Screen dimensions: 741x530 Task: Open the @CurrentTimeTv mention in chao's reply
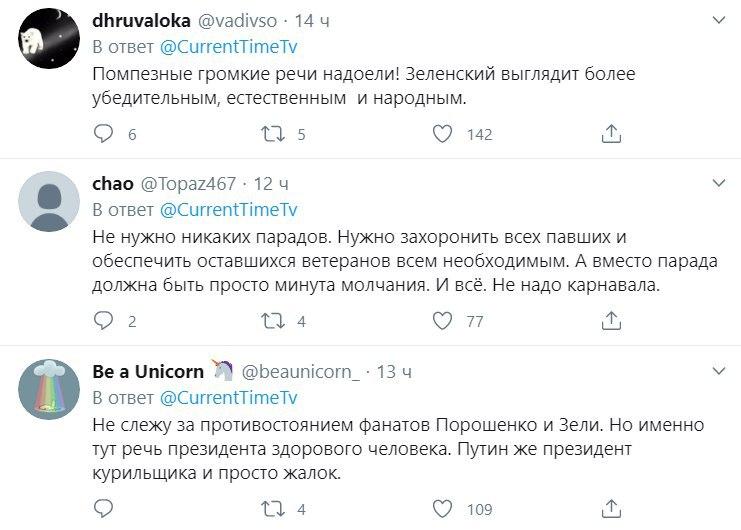(228, 210)
